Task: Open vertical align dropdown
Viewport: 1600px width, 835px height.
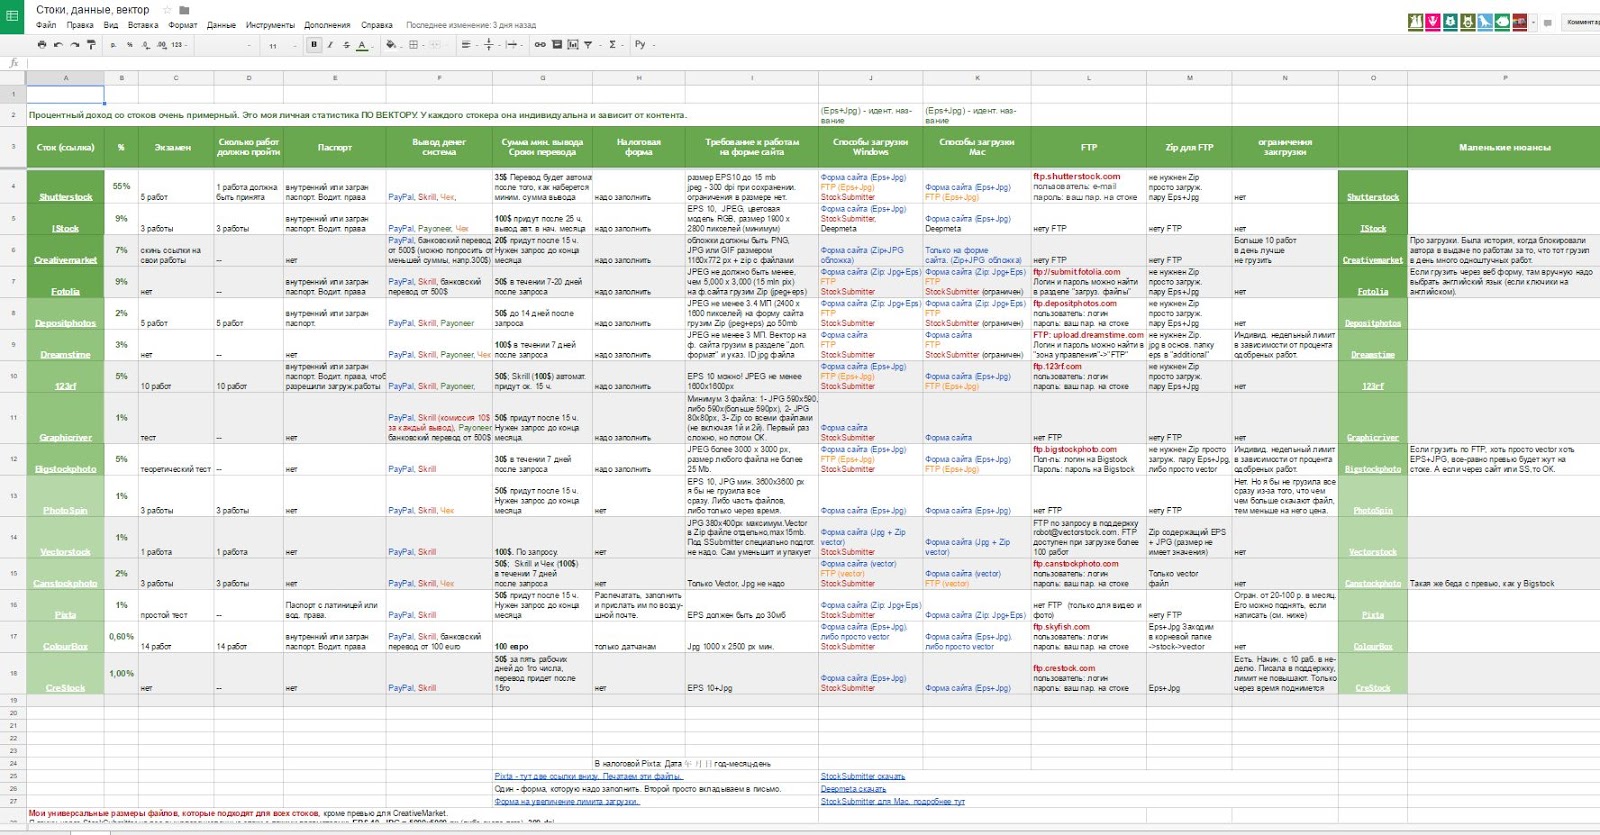Action: (490, 45)
